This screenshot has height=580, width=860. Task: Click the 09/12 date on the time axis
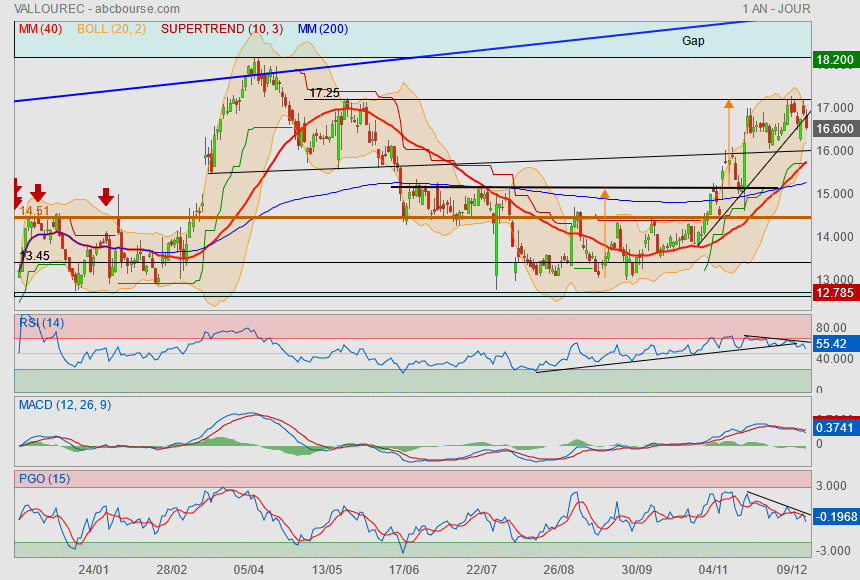tap(792, 570)
